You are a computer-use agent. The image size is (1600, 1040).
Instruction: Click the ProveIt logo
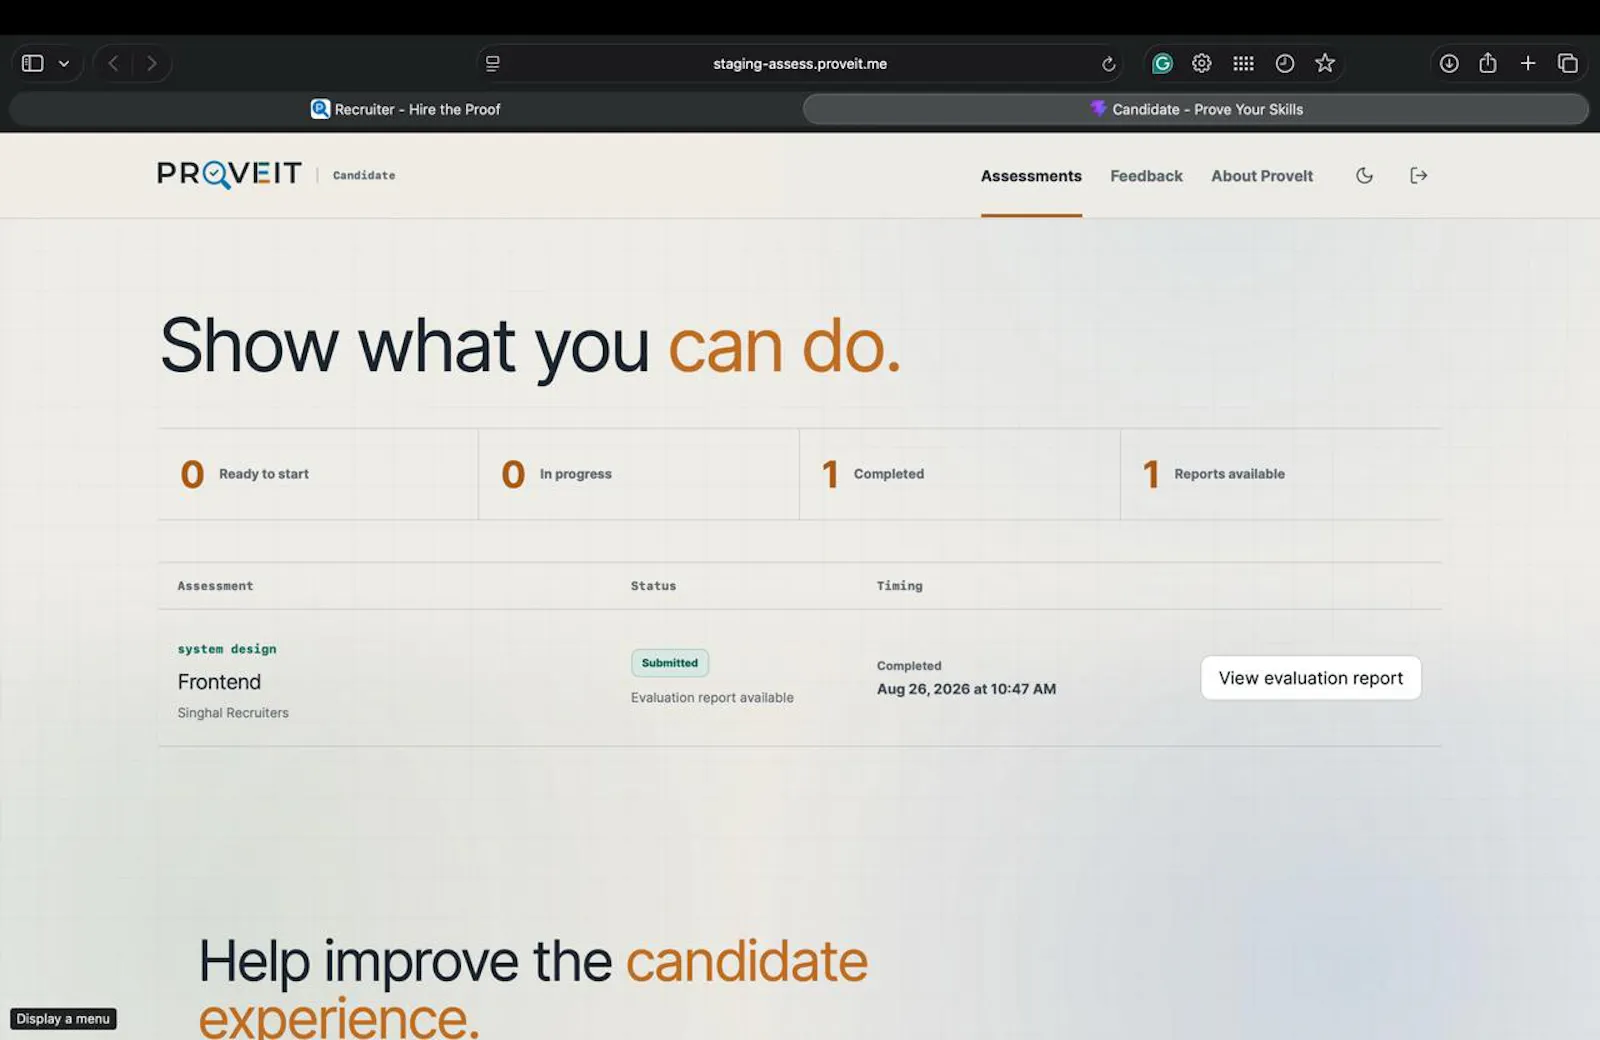229,174
